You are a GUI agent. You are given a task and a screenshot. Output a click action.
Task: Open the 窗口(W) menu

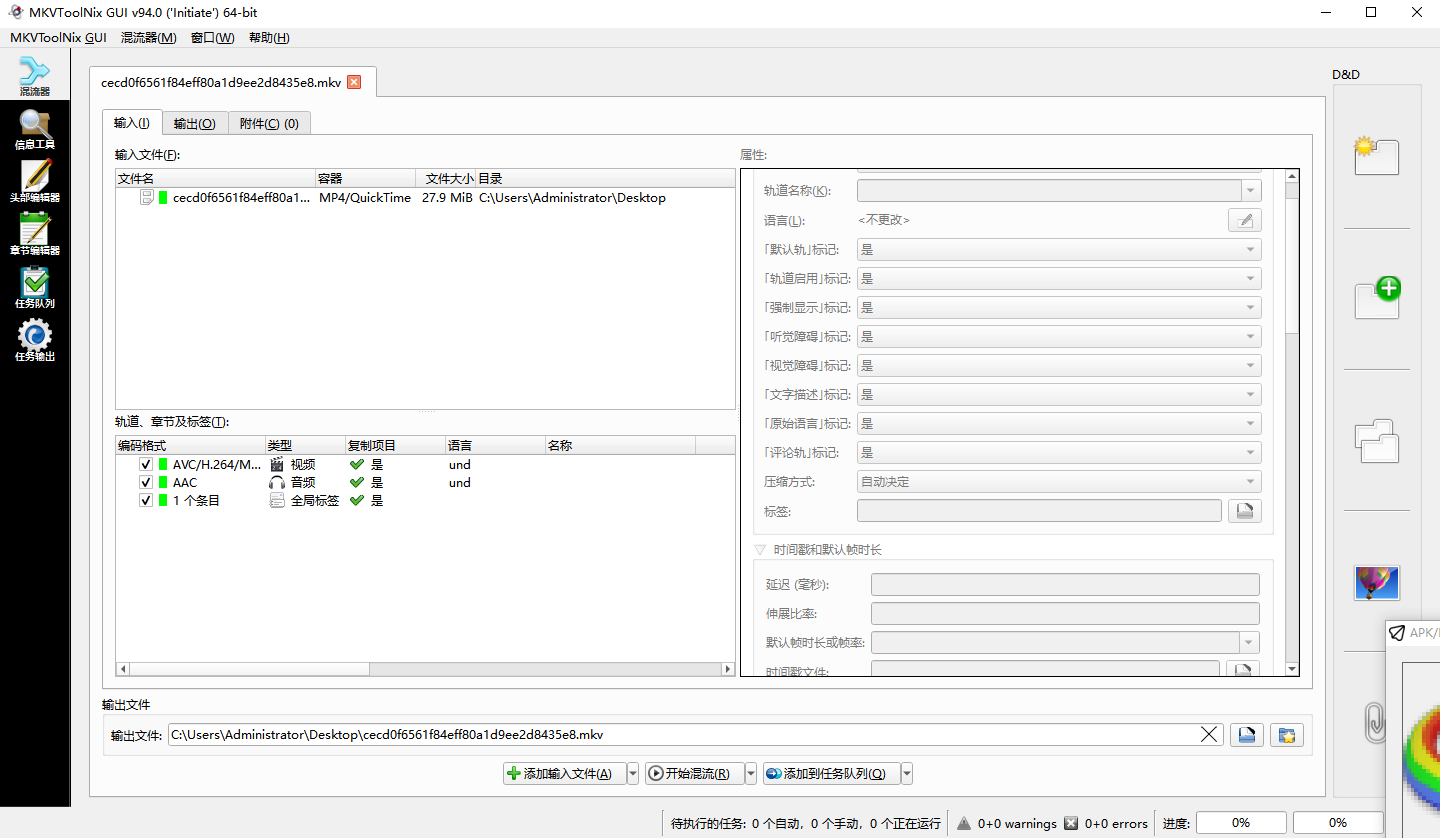click(x=212, y=38)
